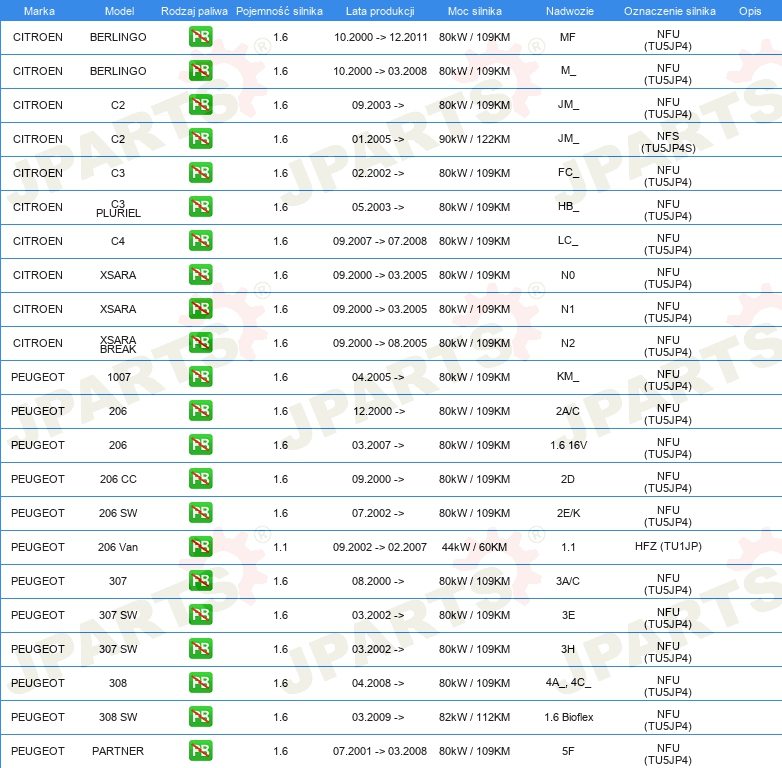The image size is (782, 768).
Task: Click the body code 4A_, 4C_
Action: [x=568, y=682]
